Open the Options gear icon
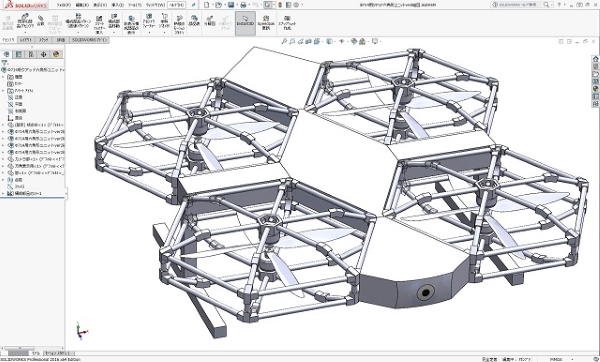The image size is (600, 362). click(297, 5)
